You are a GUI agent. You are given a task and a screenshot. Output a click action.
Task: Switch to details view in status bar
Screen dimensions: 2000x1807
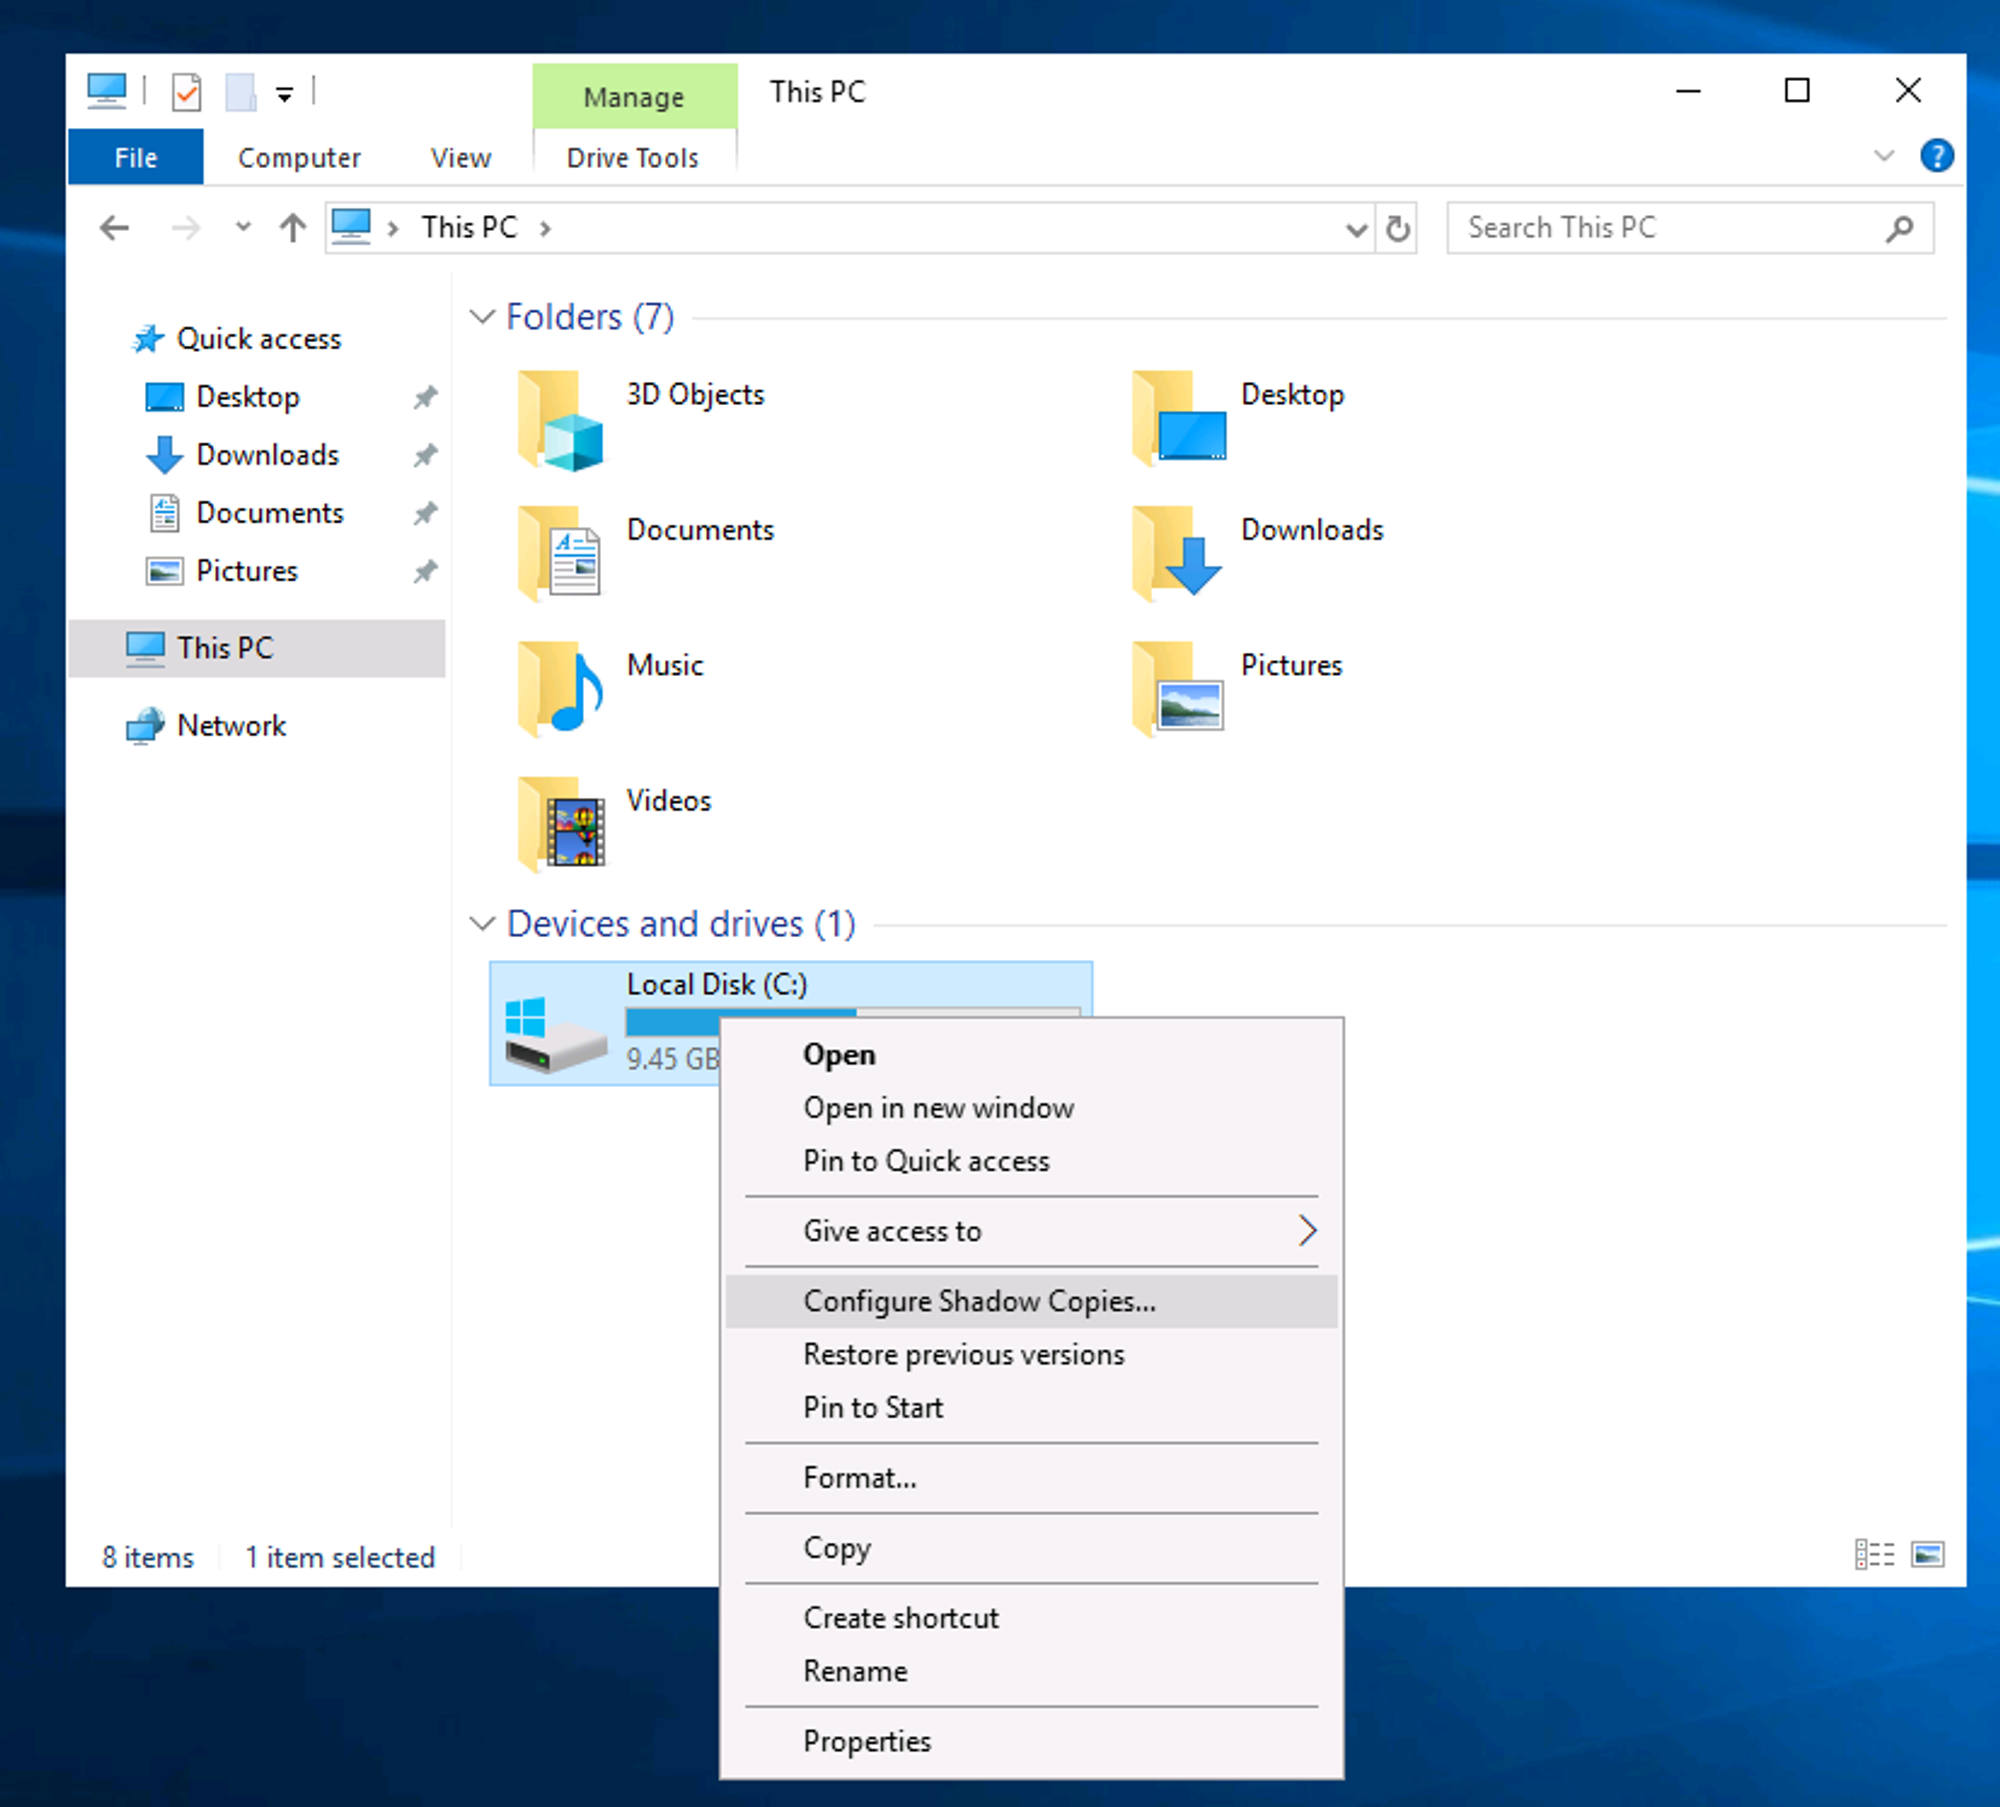pos(1874,1555)
